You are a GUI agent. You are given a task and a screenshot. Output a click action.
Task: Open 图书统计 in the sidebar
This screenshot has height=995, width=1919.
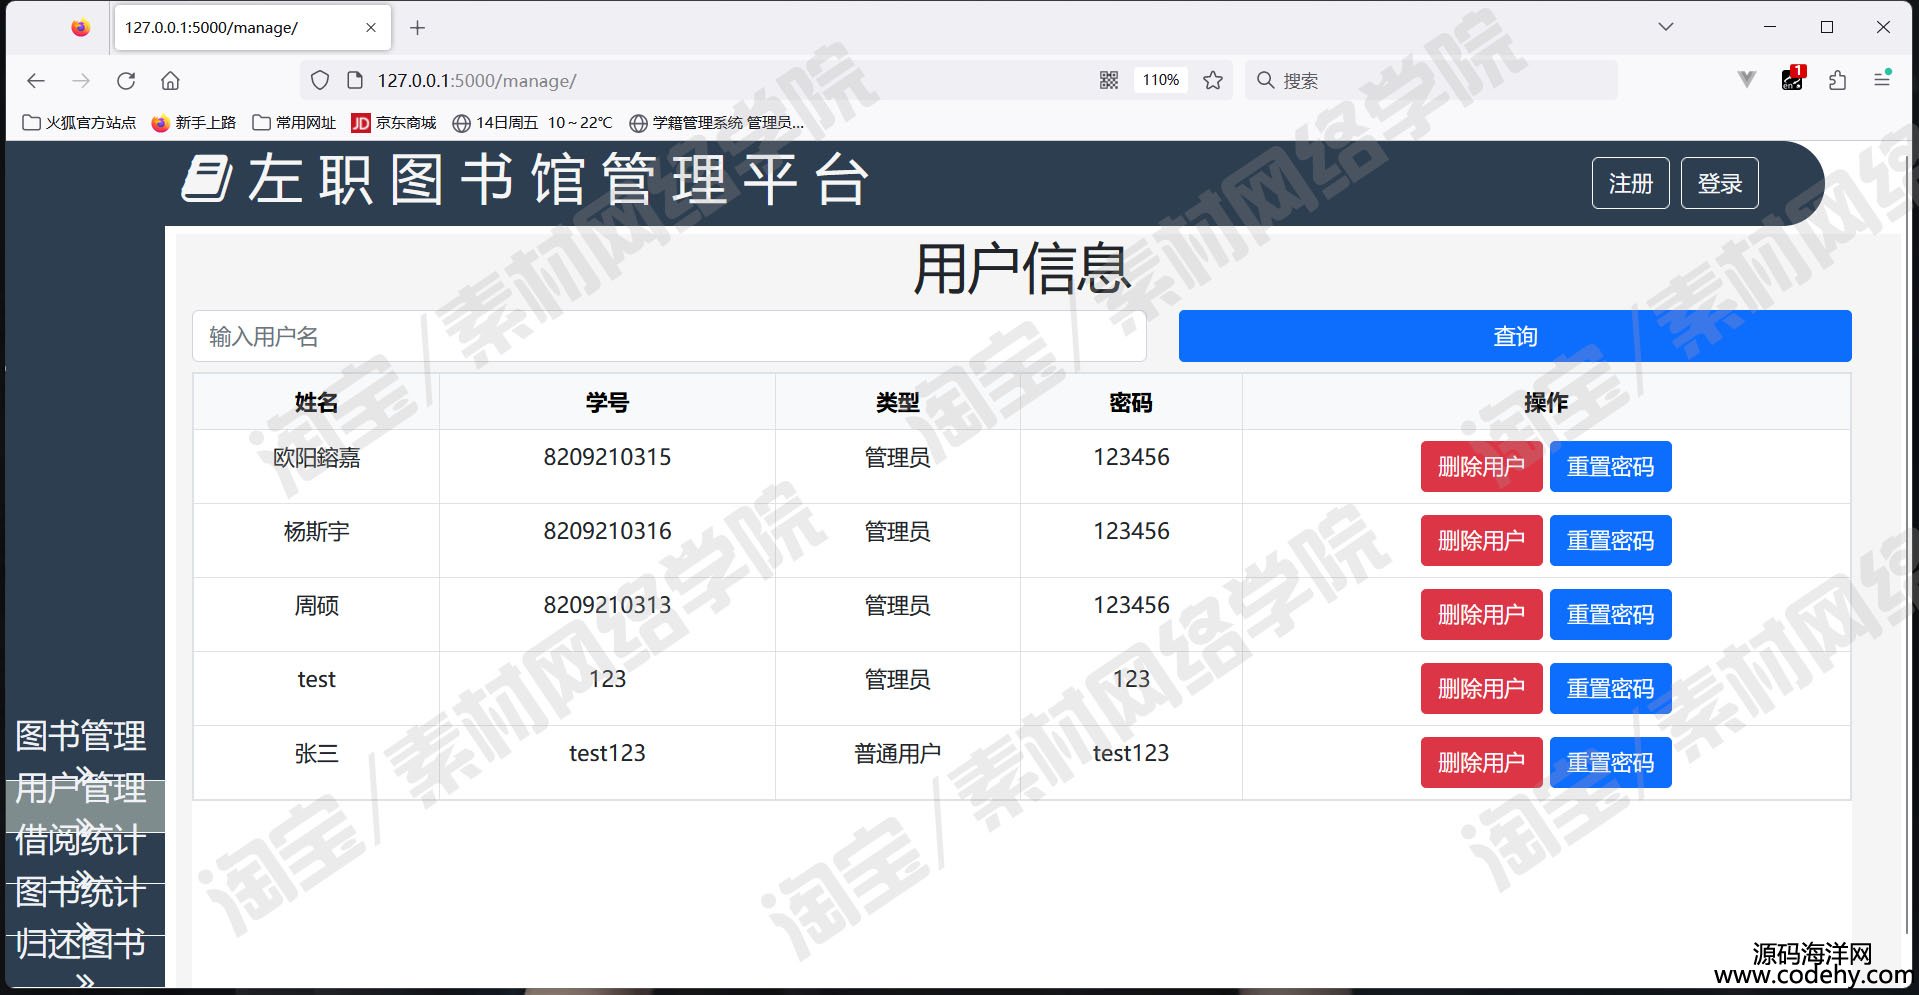[81, 892]
